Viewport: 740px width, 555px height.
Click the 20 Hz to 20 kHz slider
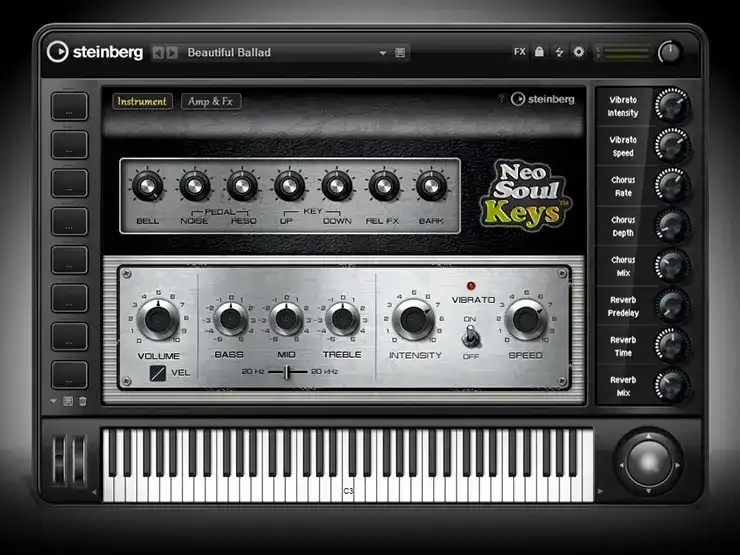coord(288,372)
